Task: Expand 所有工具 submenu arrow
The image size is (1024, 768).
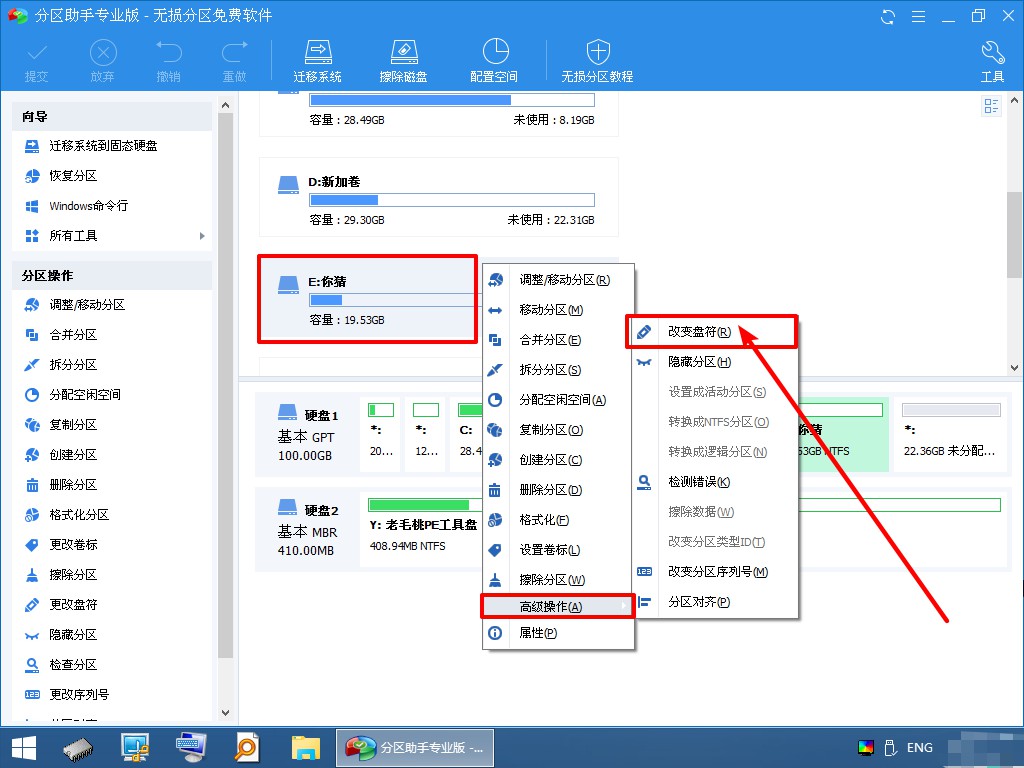Action: click(x=202, y=236)
